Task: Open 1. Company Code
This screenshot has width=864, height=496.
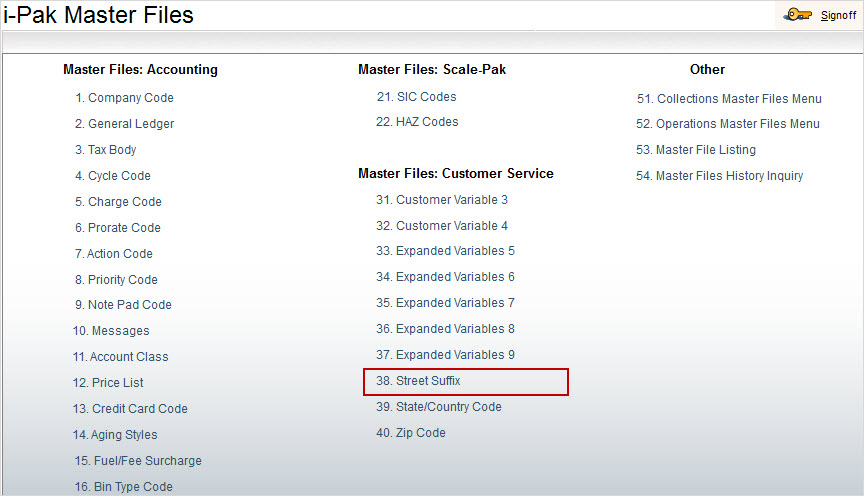Action: [125, 98]
